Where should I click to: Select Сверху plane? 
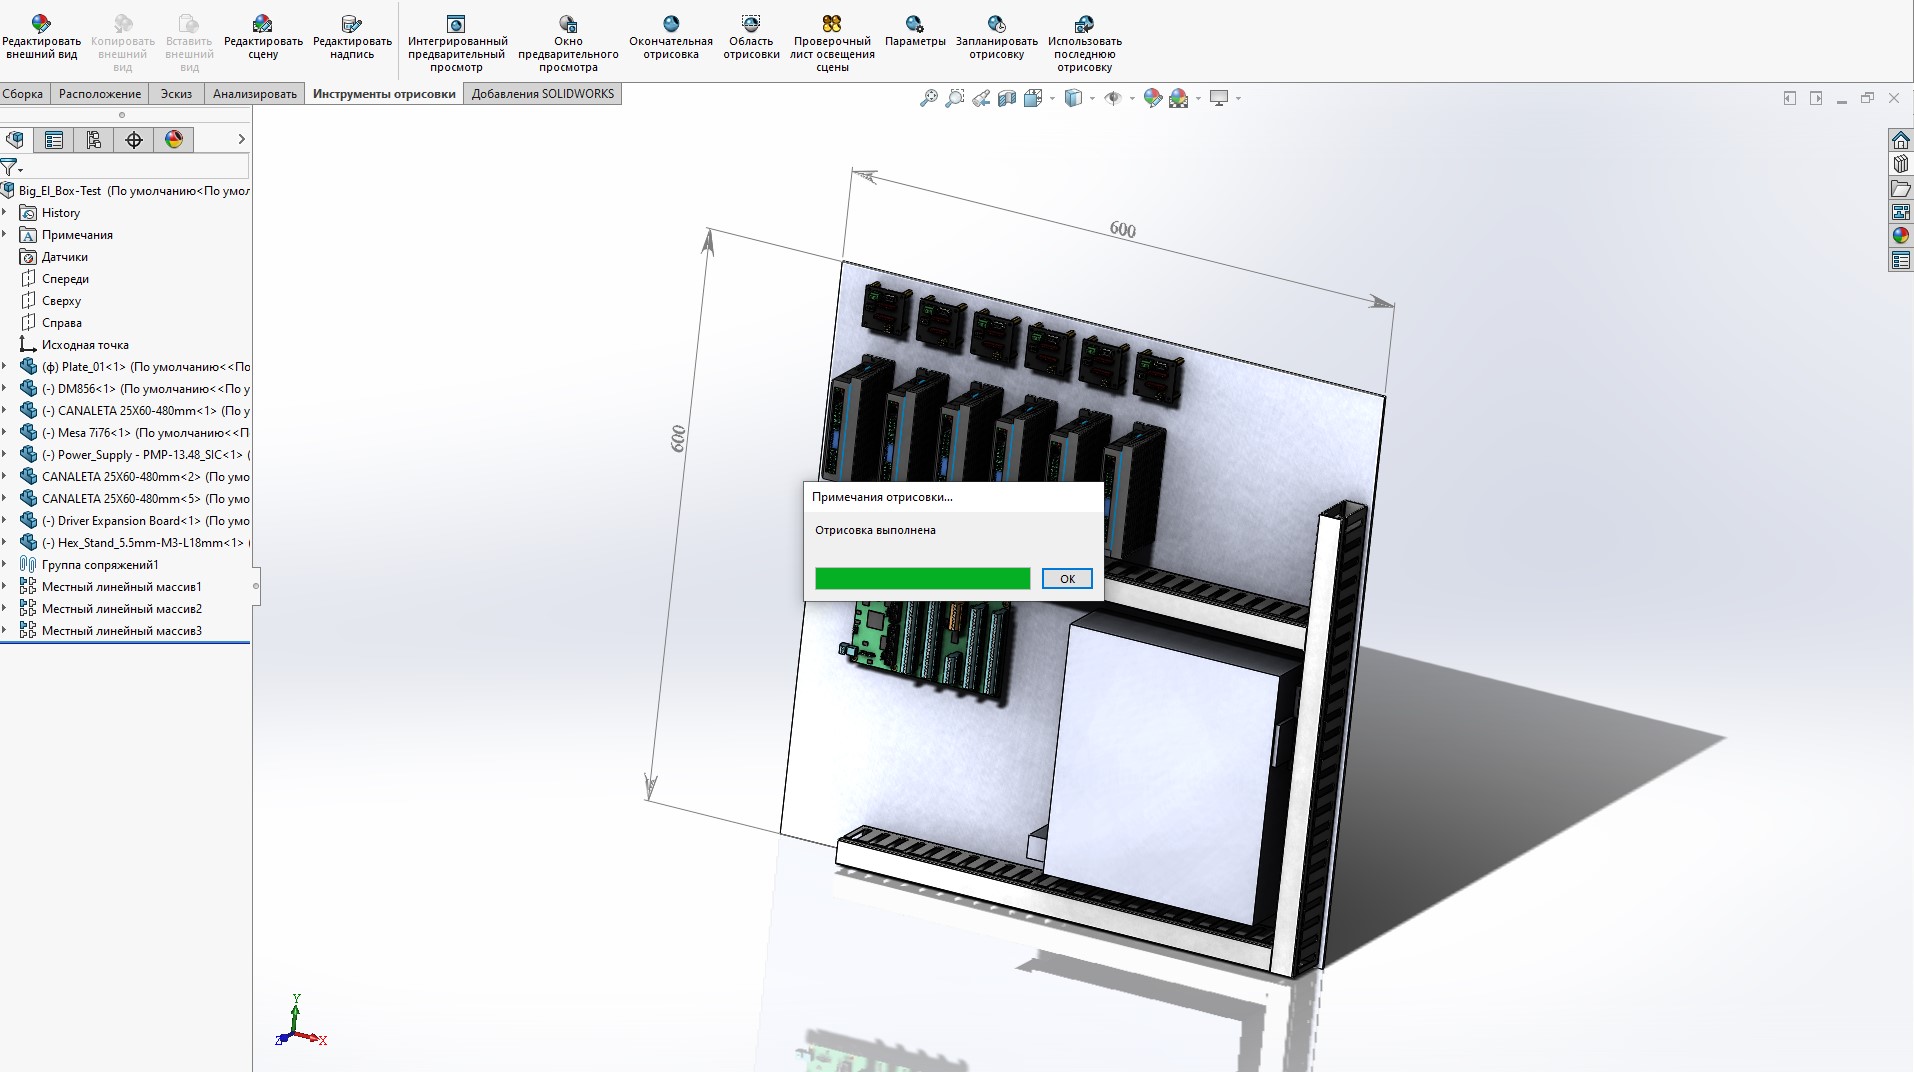pyautogui.click(x=51, y=301)
